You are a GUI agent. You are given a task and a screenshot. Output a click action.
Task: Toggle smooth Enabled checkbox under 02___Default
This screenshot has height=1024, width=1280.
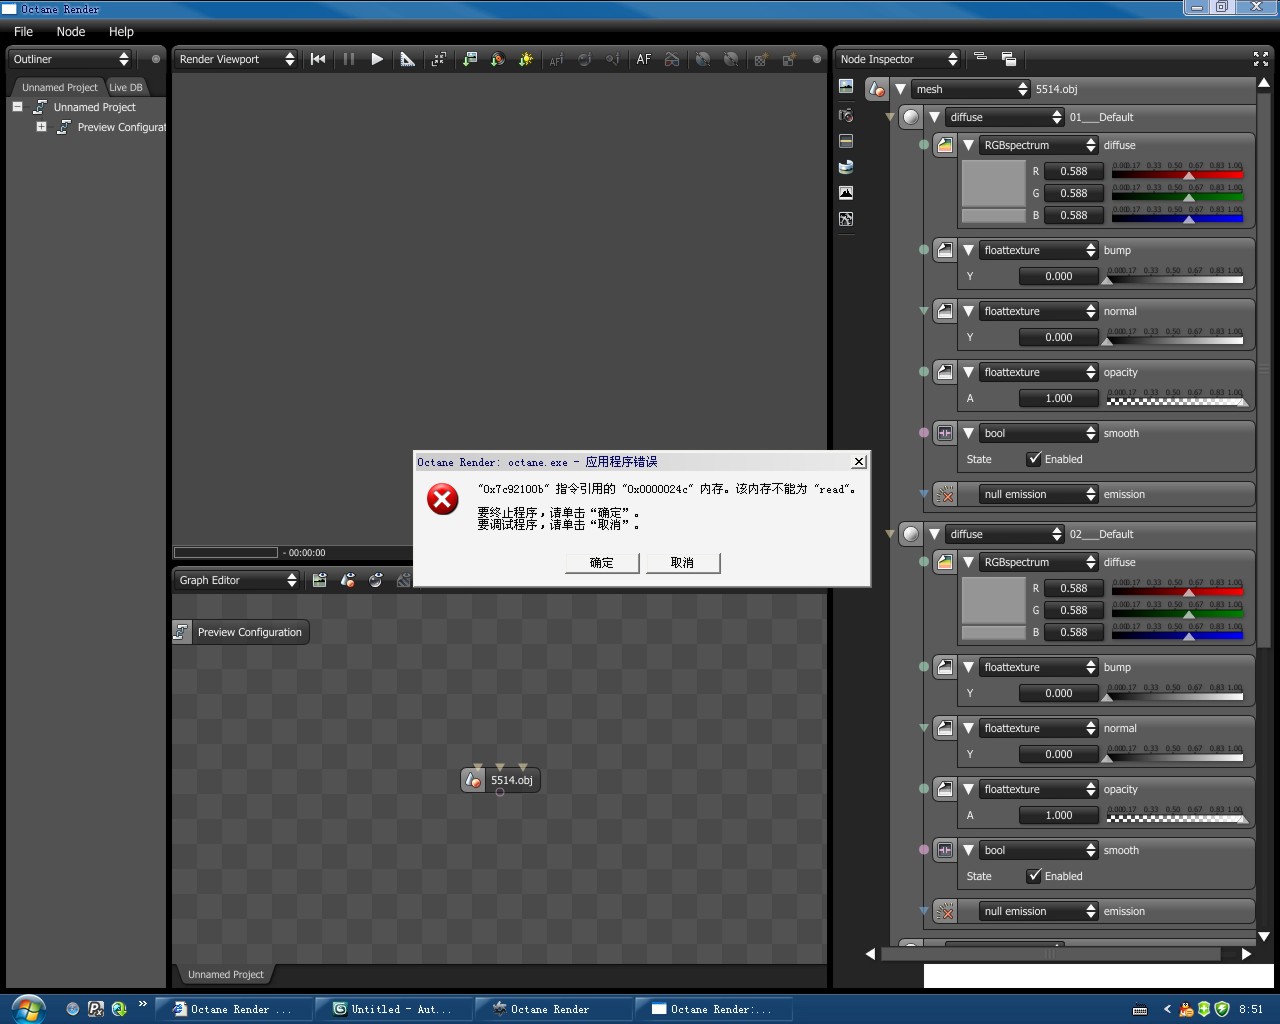click(1034, 876)
